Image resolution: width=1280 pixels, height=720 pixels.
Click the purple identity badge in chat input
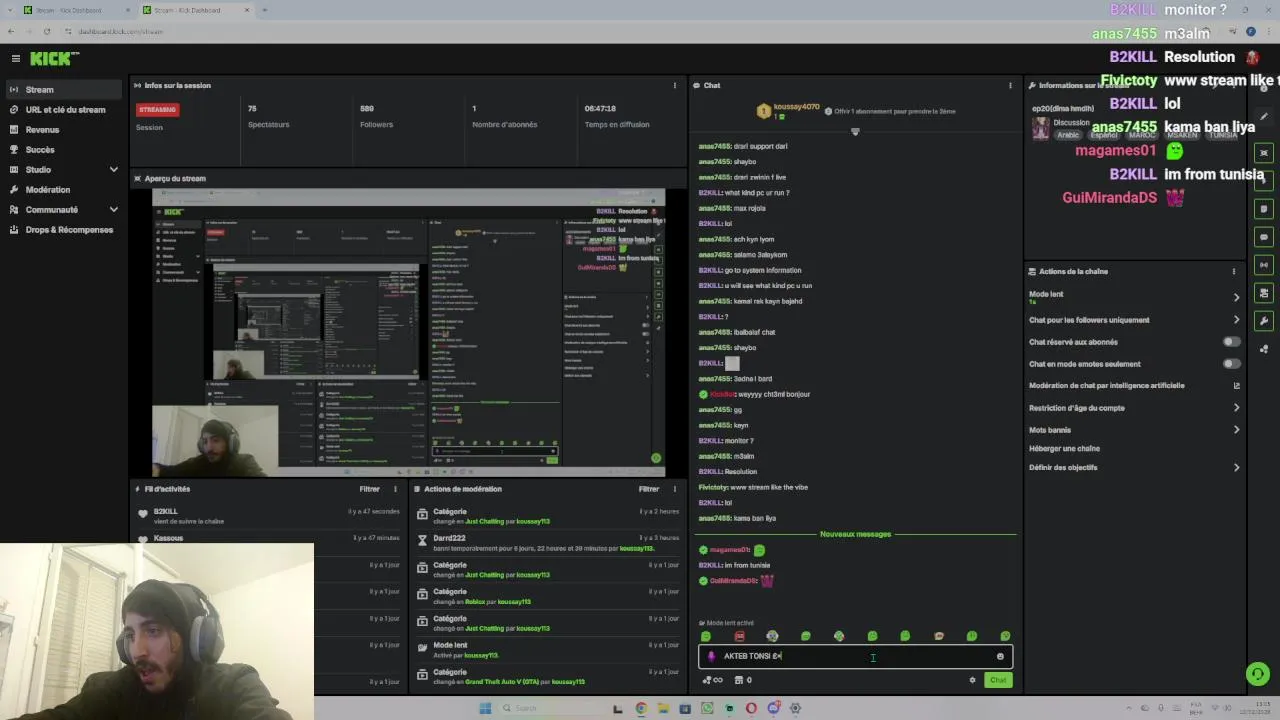711,657
